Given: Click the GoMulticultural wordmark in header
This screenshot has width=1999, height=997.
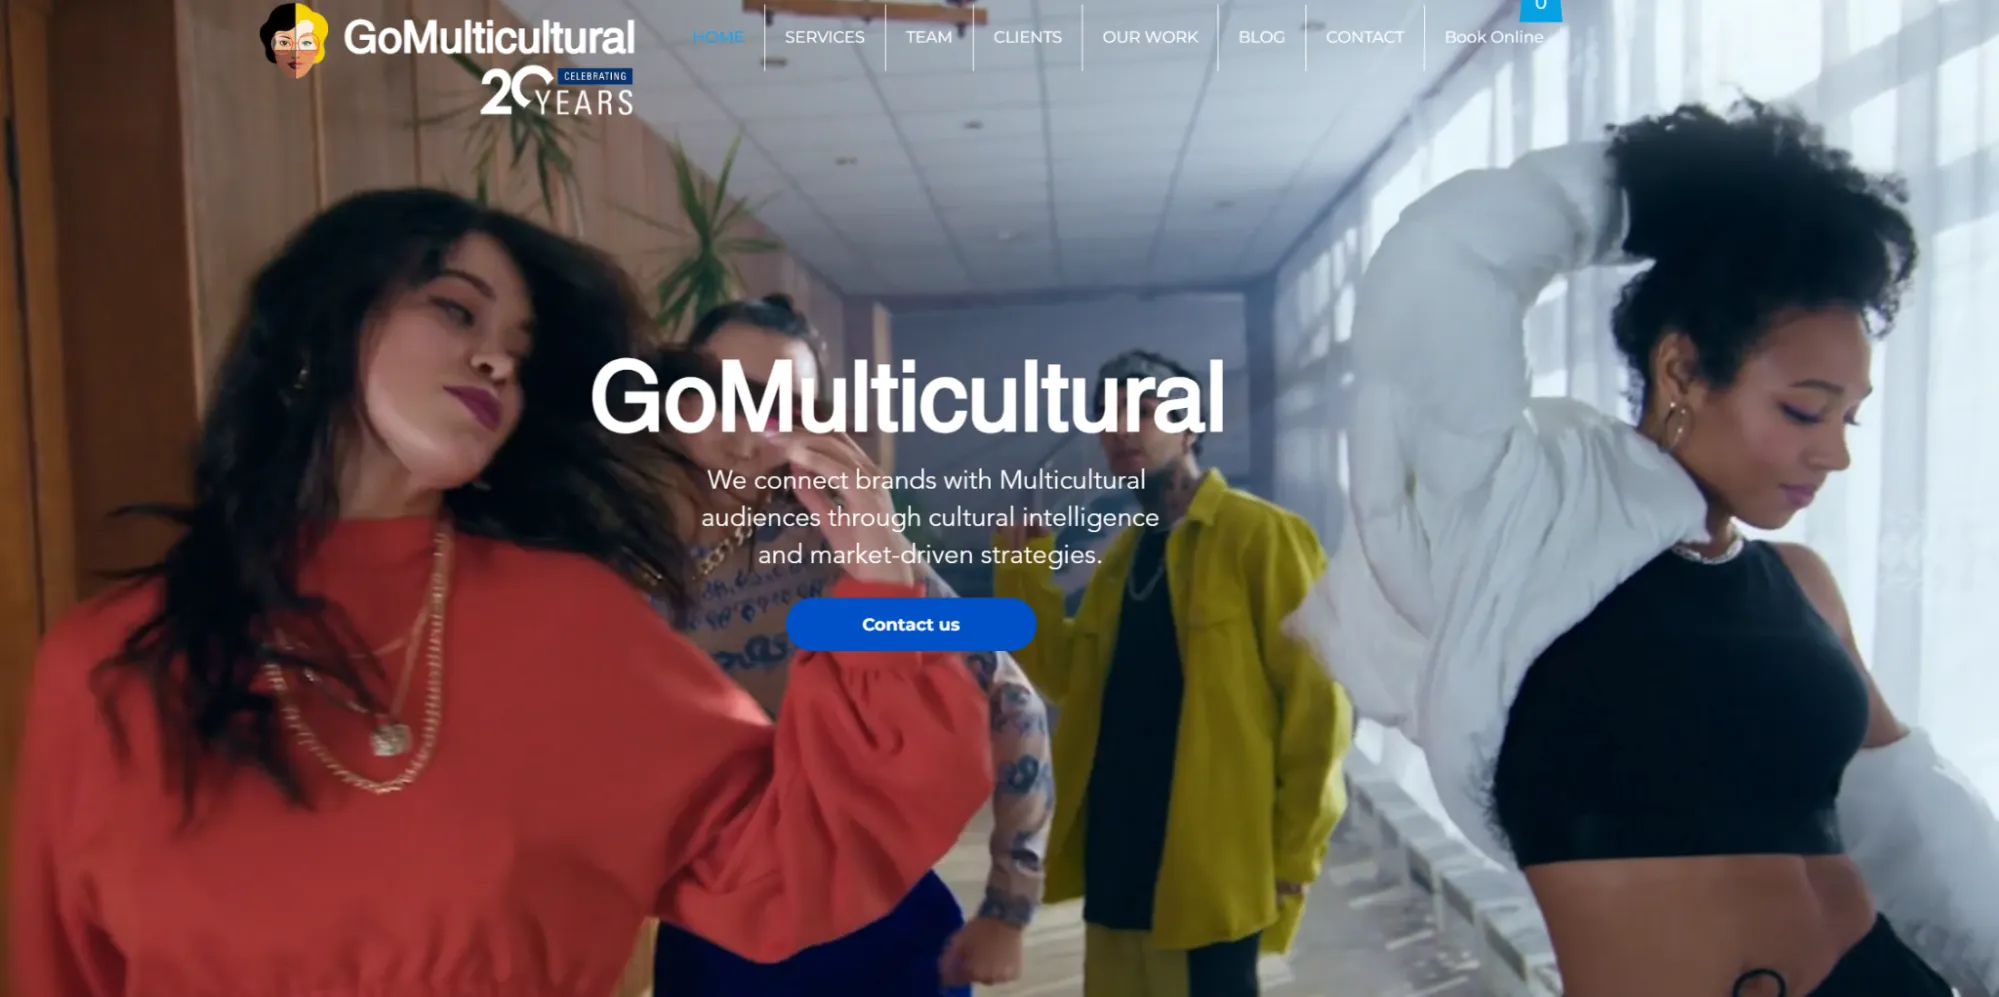Looking at the screenshot, I should tap(489, 37).
